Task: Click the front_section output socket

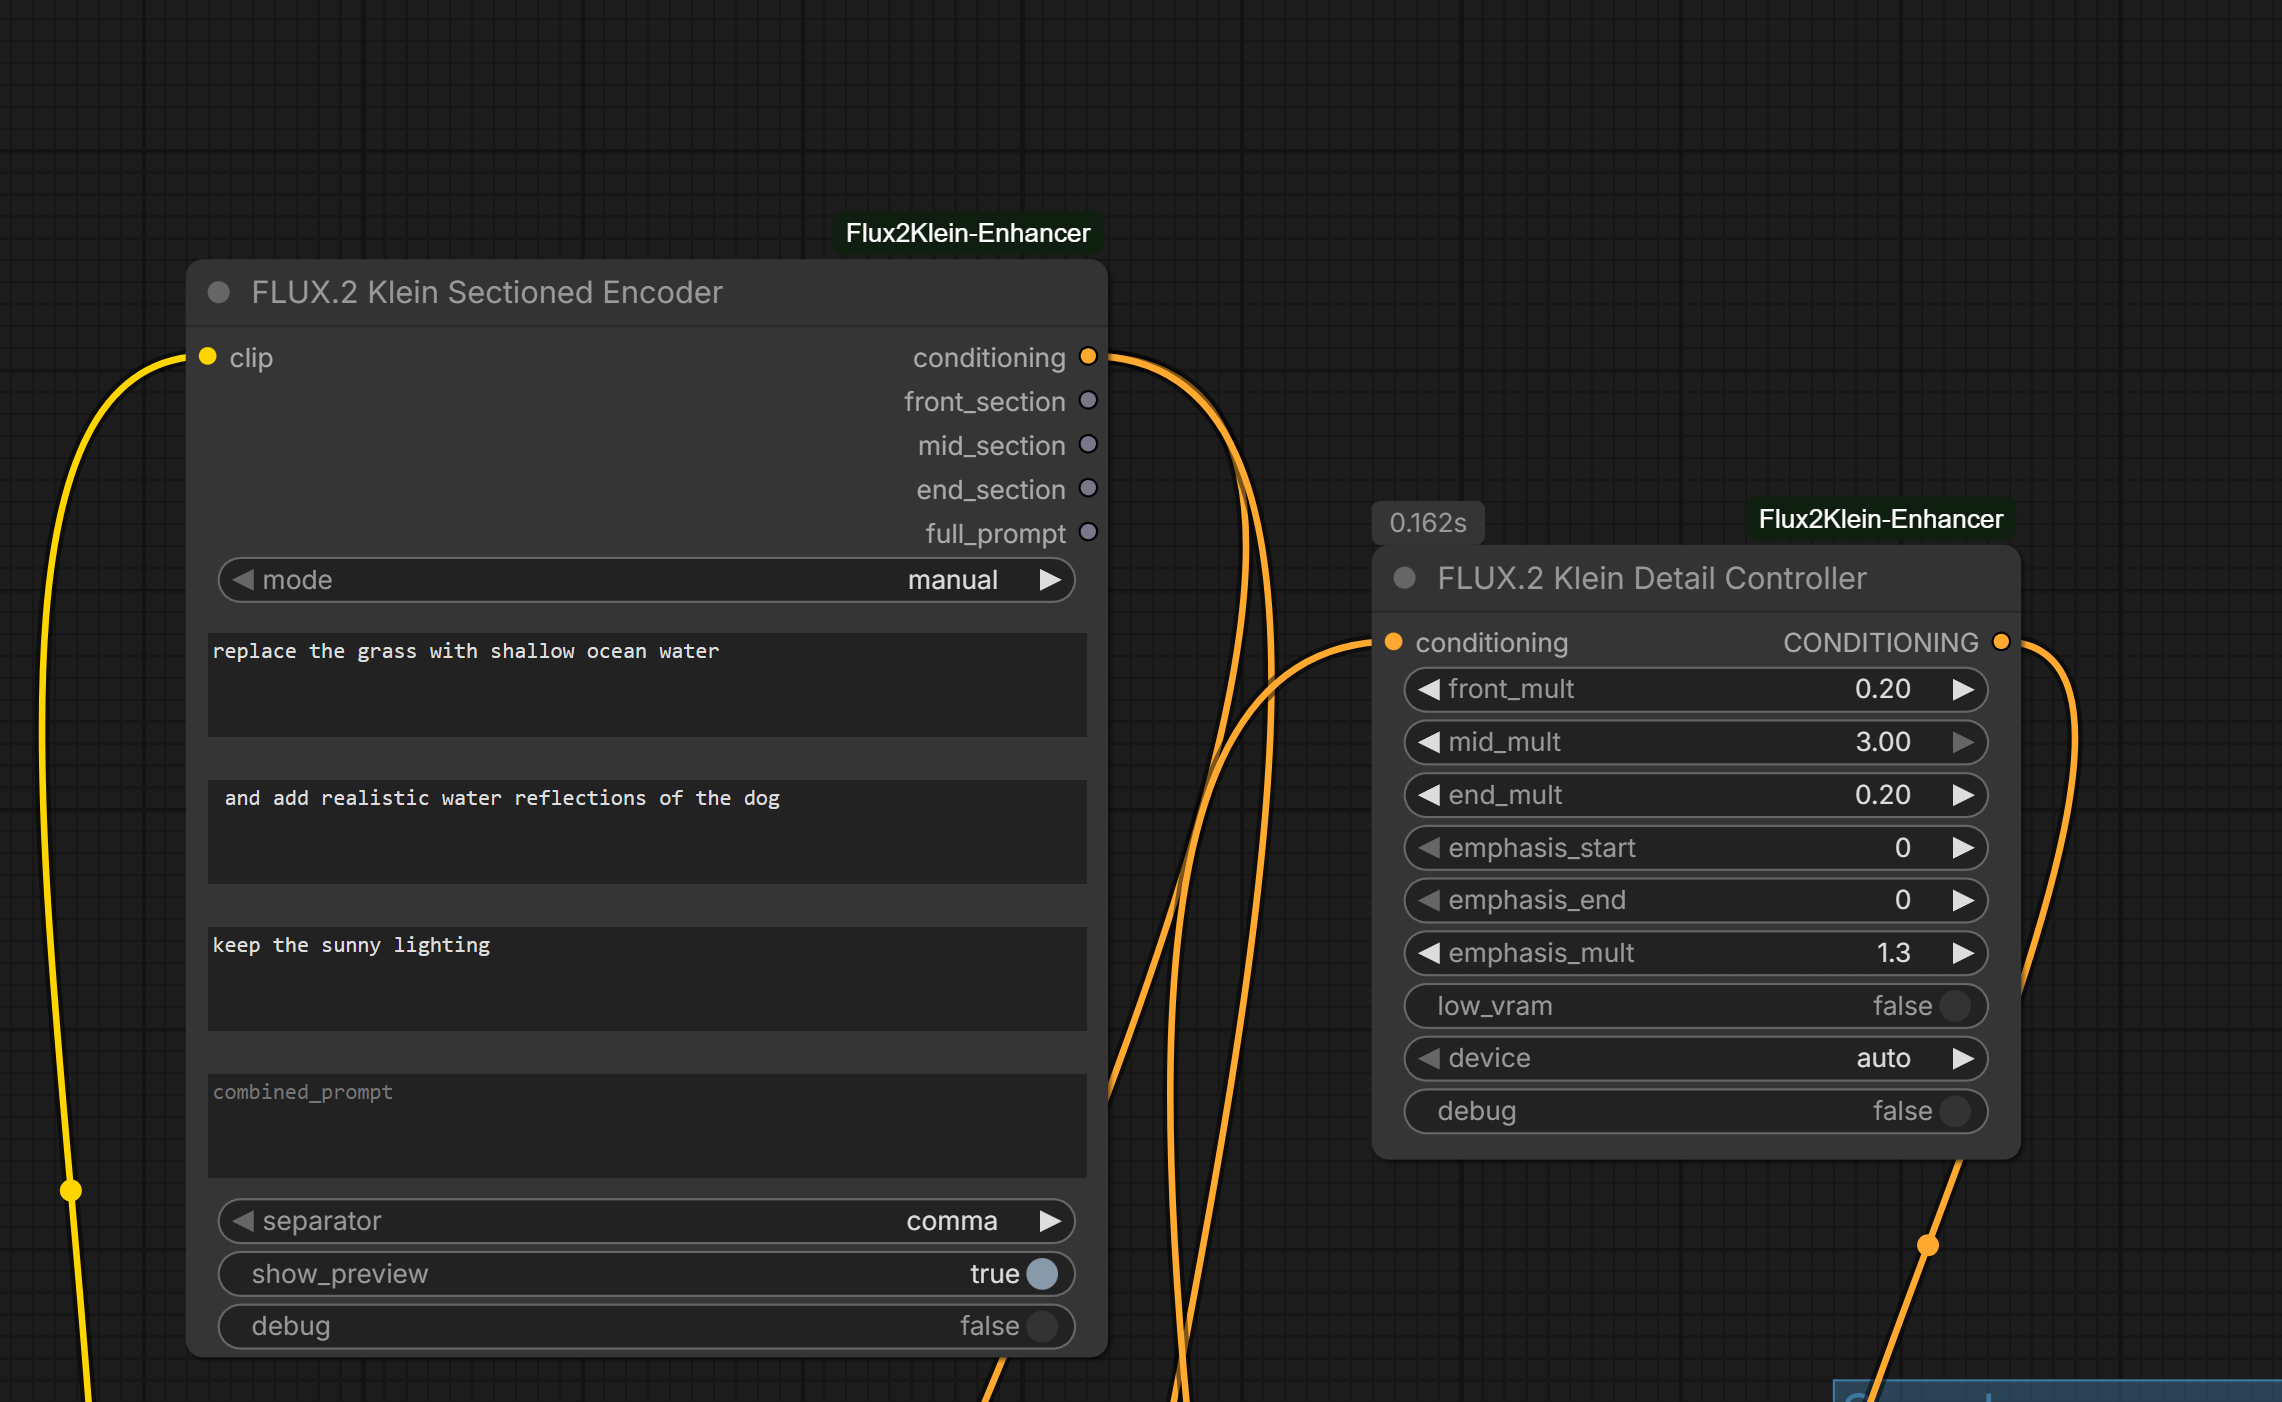Action: 1089,401
